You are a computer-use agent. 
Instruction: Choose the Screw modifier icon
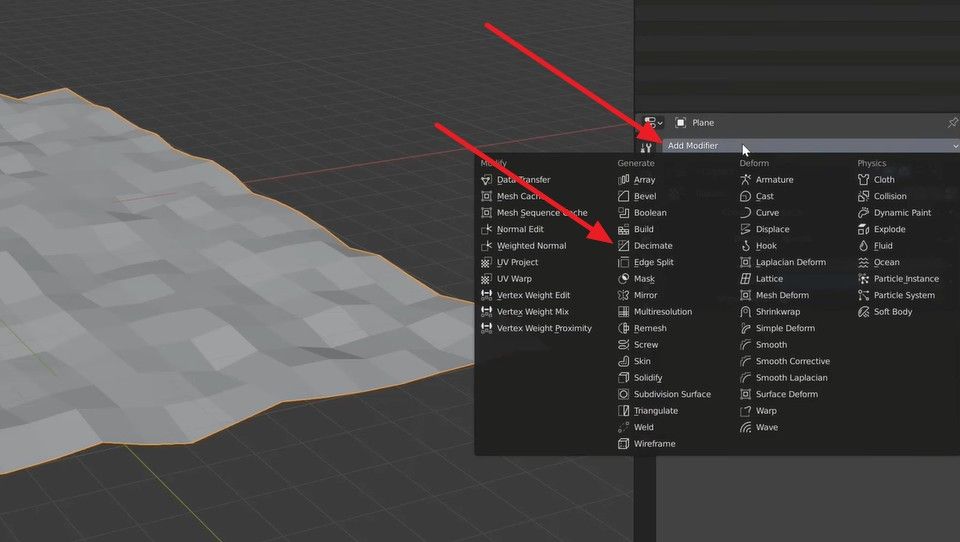[623, 345]
